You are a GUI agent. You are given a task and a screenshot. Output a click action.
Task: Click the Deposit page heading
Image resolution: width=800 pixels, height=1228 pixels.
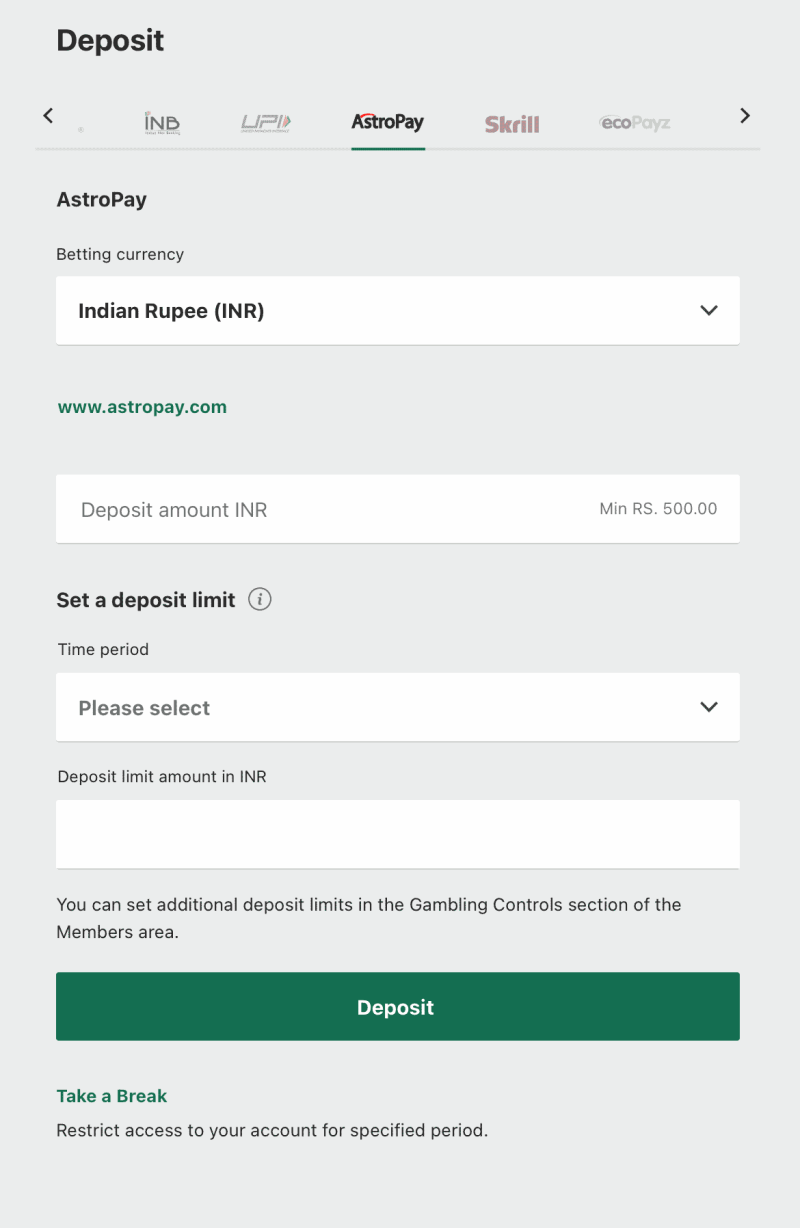point(110,41)
